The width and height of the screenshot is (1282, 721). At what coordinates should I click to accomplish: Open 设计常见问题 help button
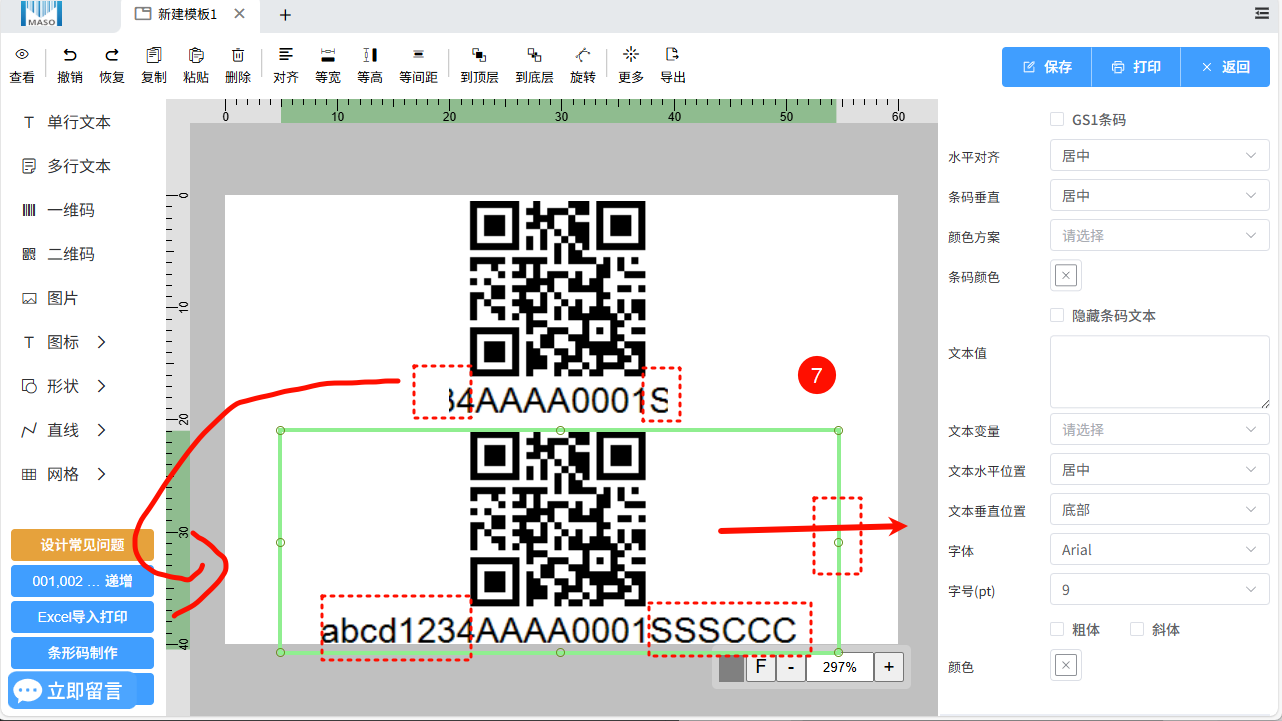point(82,545)
